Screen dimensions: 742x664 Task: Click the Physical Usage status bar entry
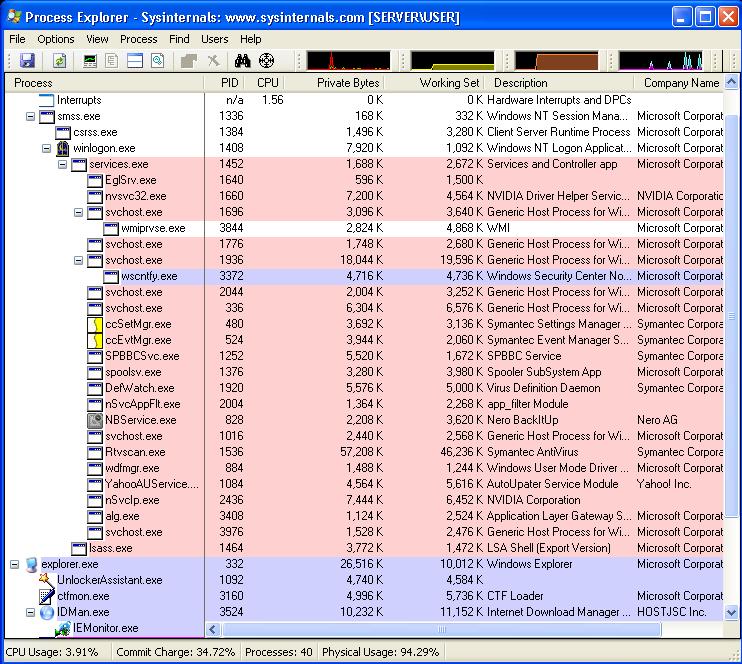click(x=380, y=652)
